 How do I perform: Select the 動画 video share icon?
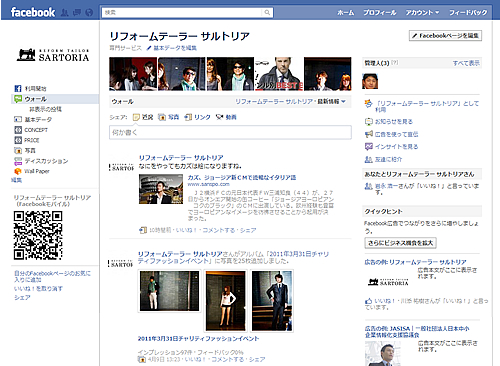pyautogui.click(x=219, y=117)
